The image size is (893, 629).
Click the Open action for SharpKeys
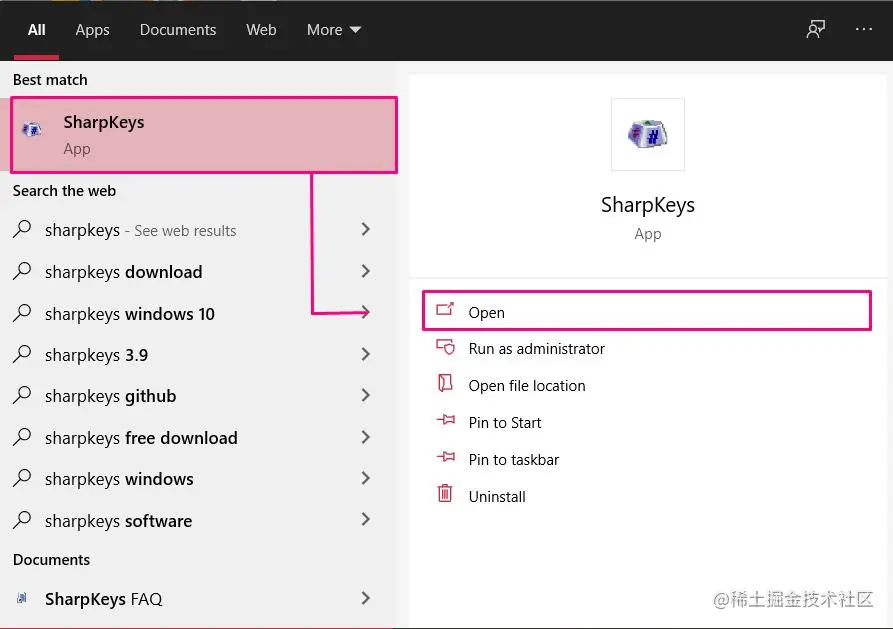[647, 311]
